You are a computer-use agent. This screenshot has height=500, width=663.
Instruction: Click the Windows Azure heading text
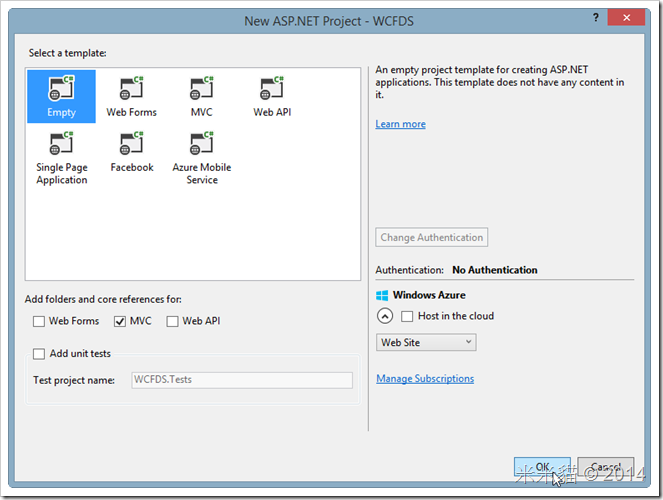[x=429, y=295]
